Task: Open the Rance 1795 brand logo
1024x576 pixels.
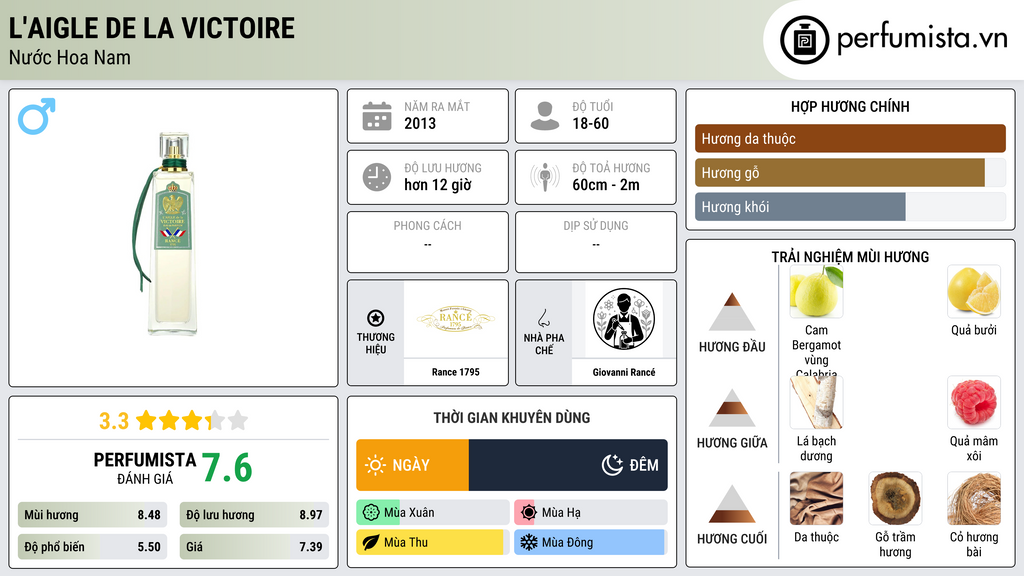Action: (456, 319)
